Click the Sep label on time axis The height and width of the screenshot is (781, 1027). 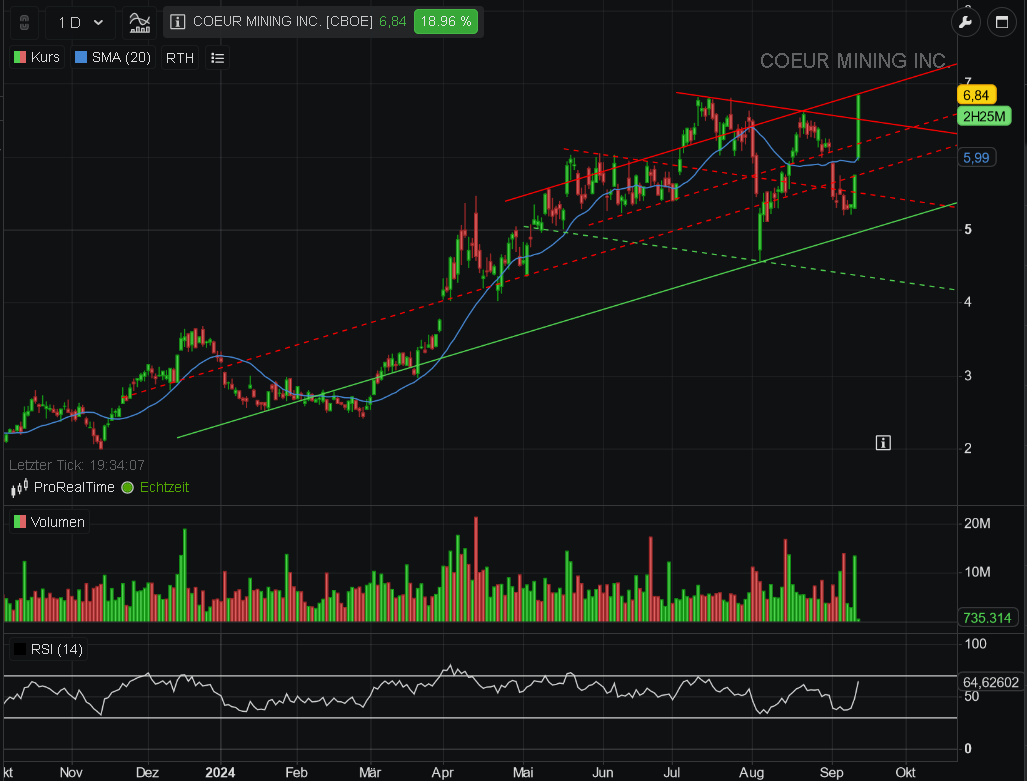click(x=831, y=772)
